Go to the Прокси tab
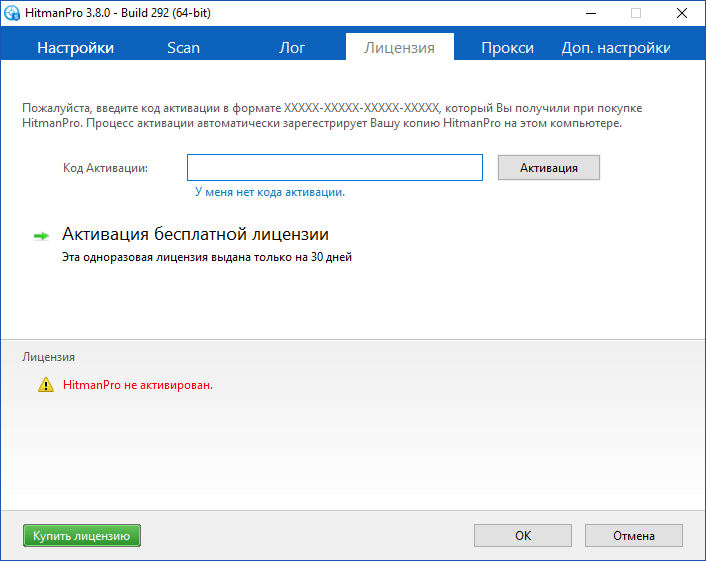Viewport: 706px width, 561px height. click(507, 47)
